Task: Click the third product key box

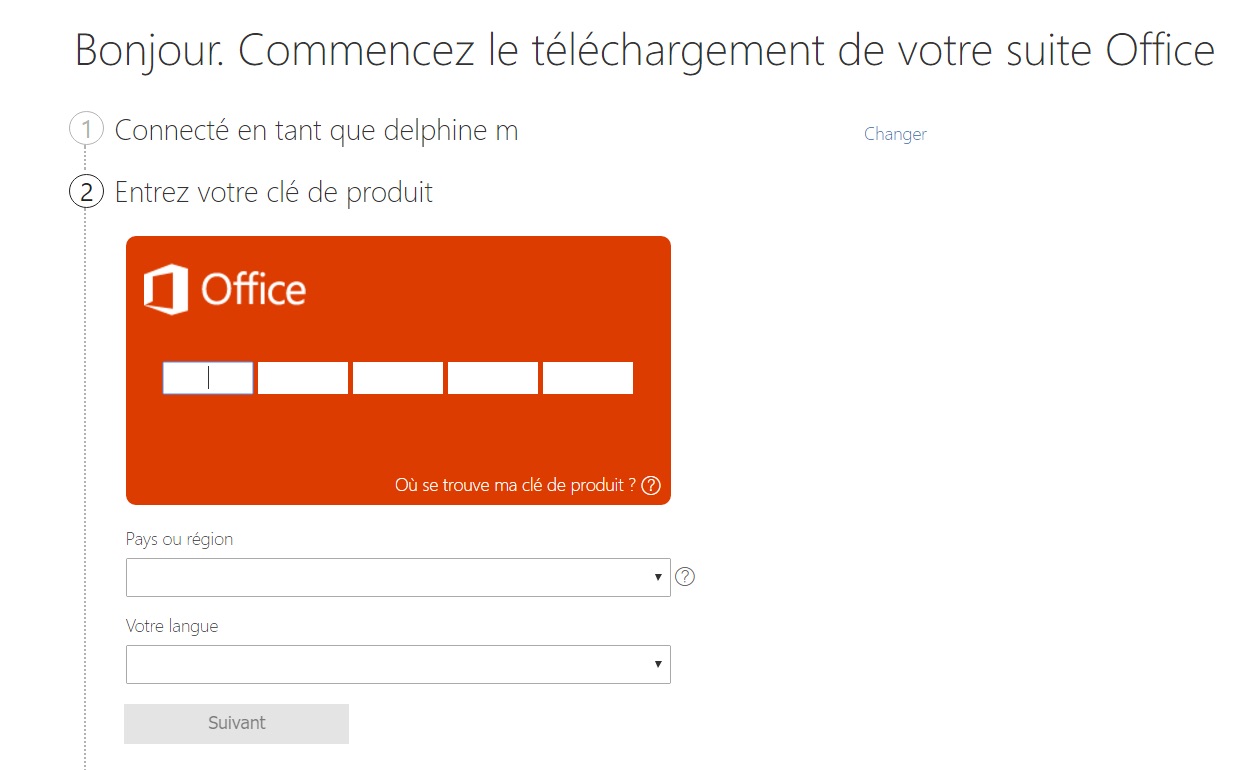Action: 398,378
